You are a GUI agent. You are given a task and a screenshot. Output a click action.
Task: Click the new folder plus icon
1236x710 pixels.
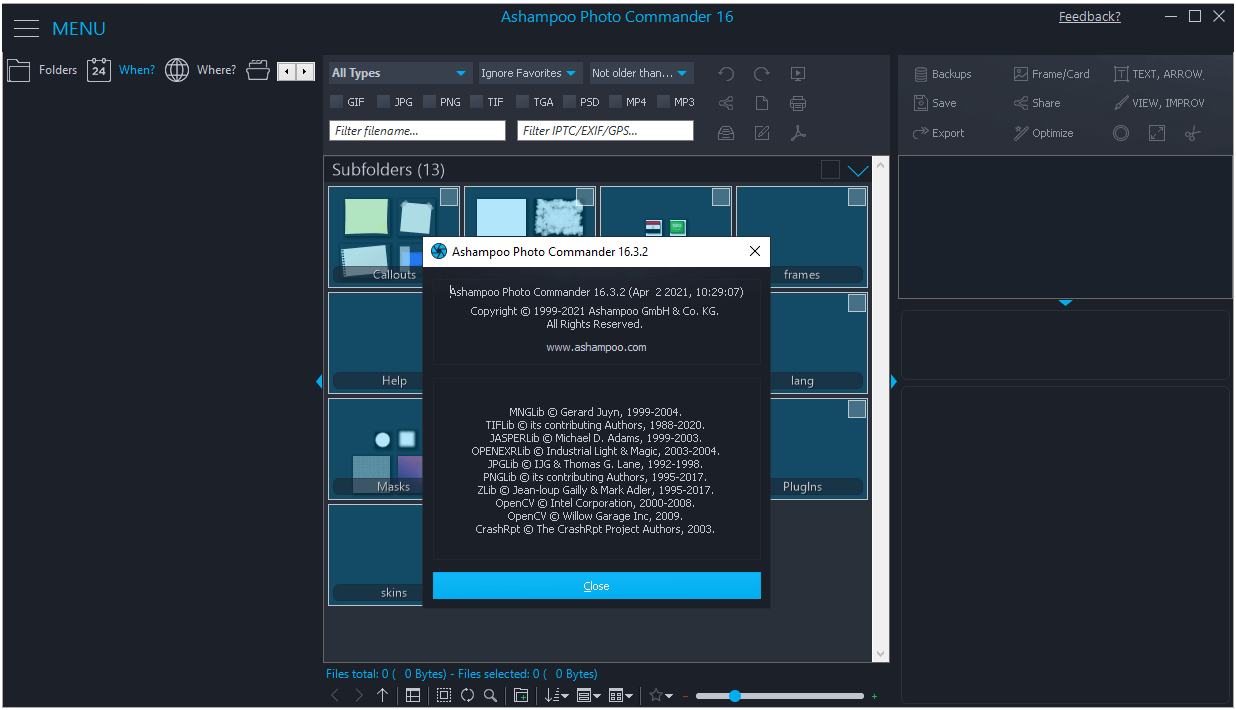521,695
